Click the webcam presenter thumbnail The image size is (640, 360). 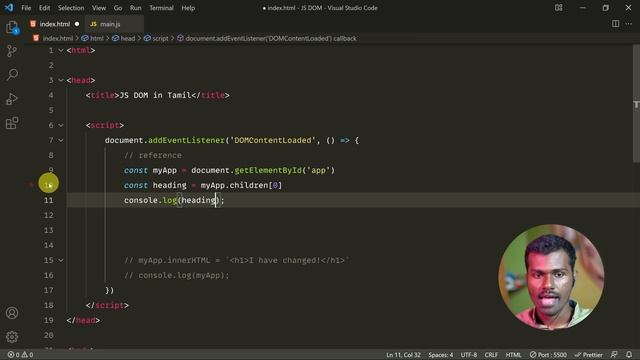click(551, 277)
